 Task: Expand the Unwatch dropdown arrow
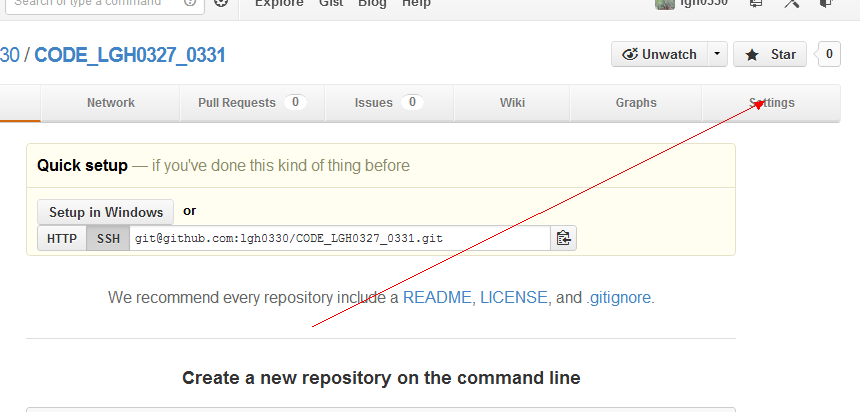click(x=717, y=54)
